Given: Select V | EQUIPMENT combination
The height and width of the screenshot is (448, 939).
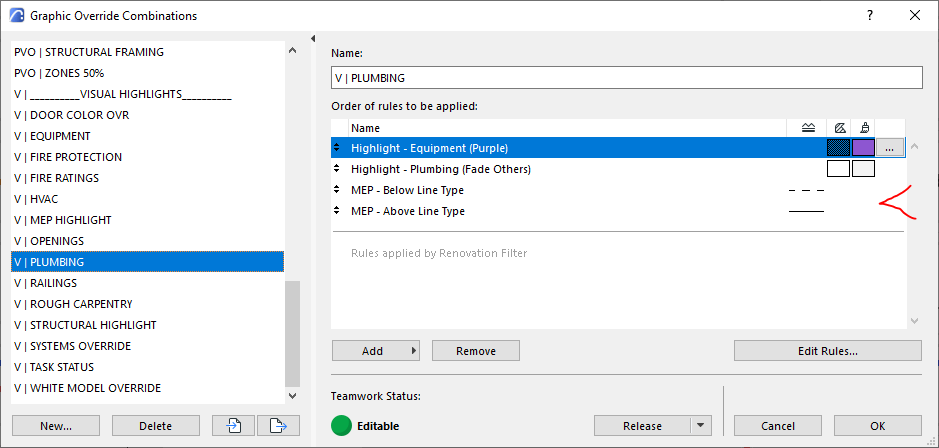Looking at the screenshot, I should click(x=147, y=136).
